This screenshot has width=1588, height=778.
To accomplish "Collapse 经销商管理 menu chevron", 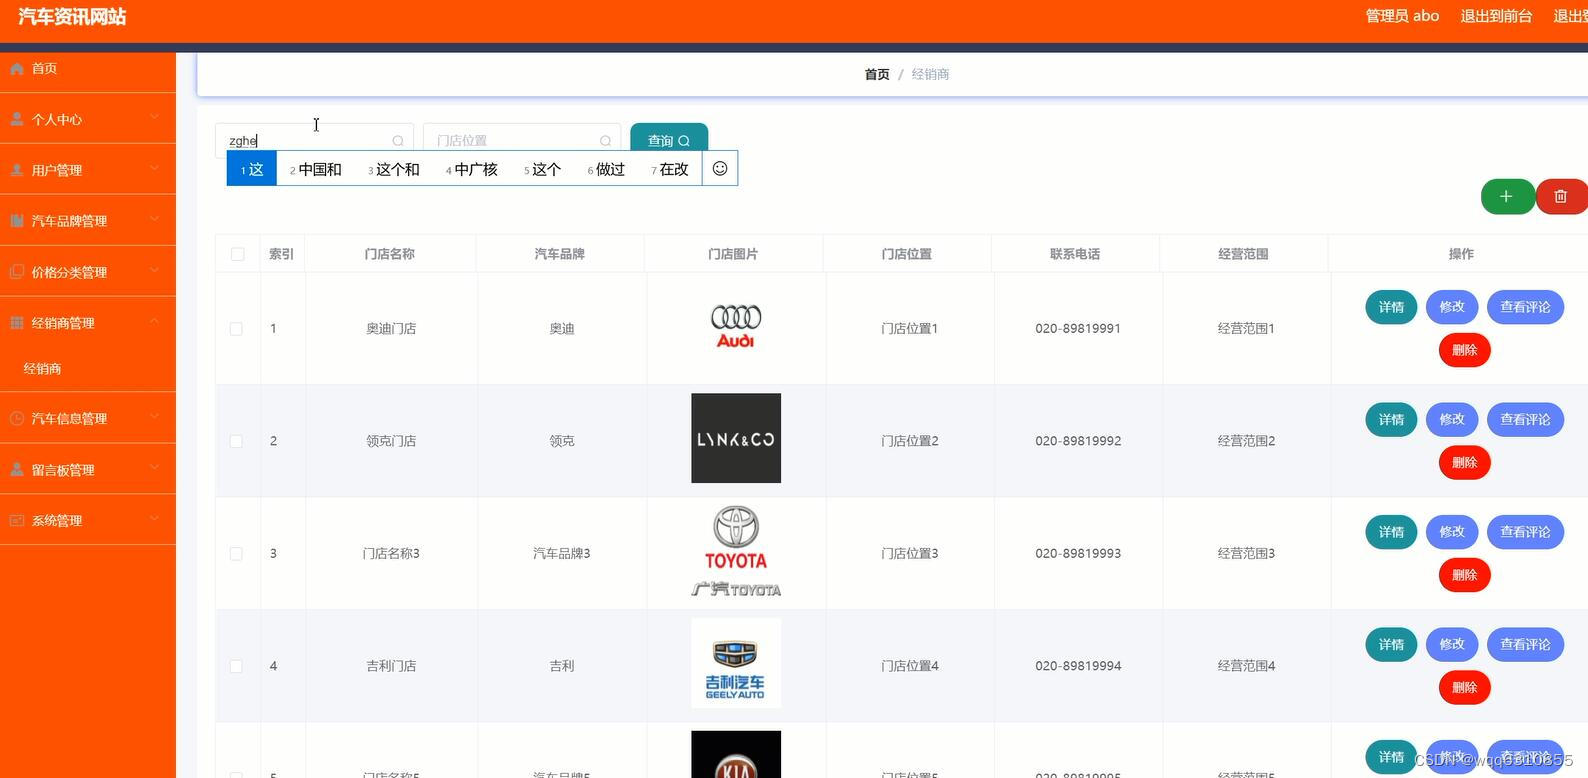I will pos(154,321).
